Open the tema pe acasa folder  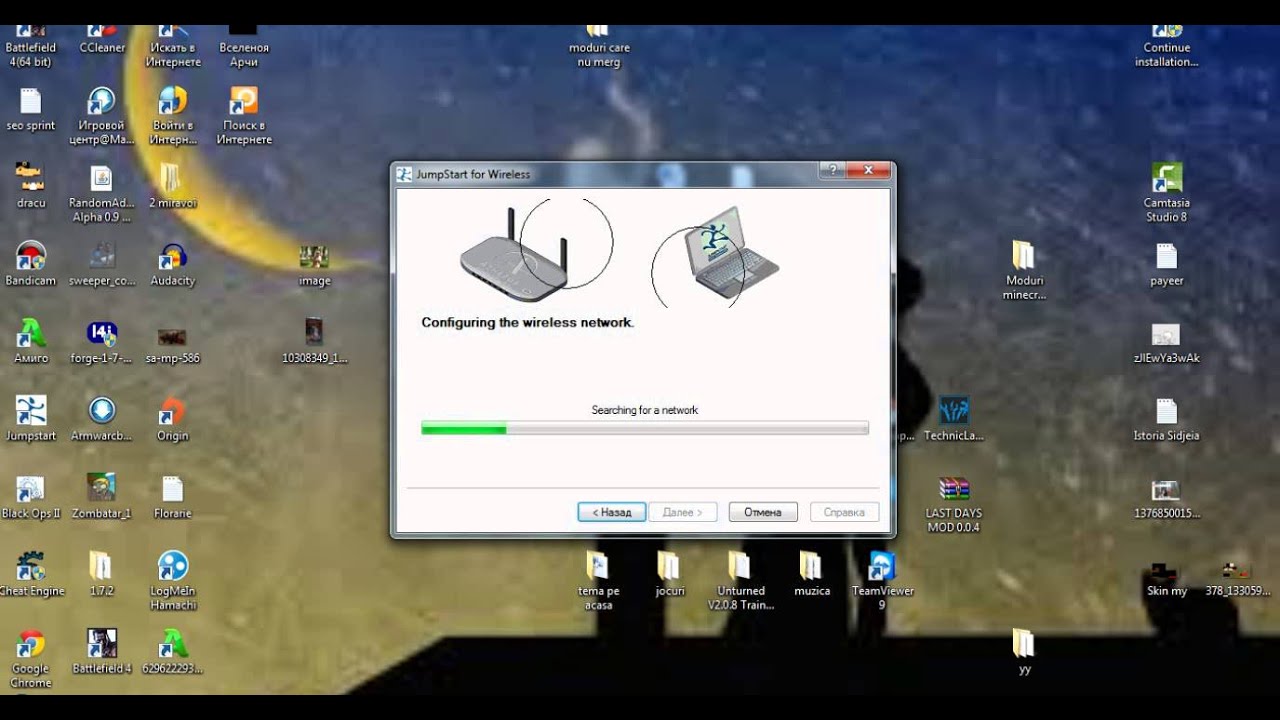point(598,581)
